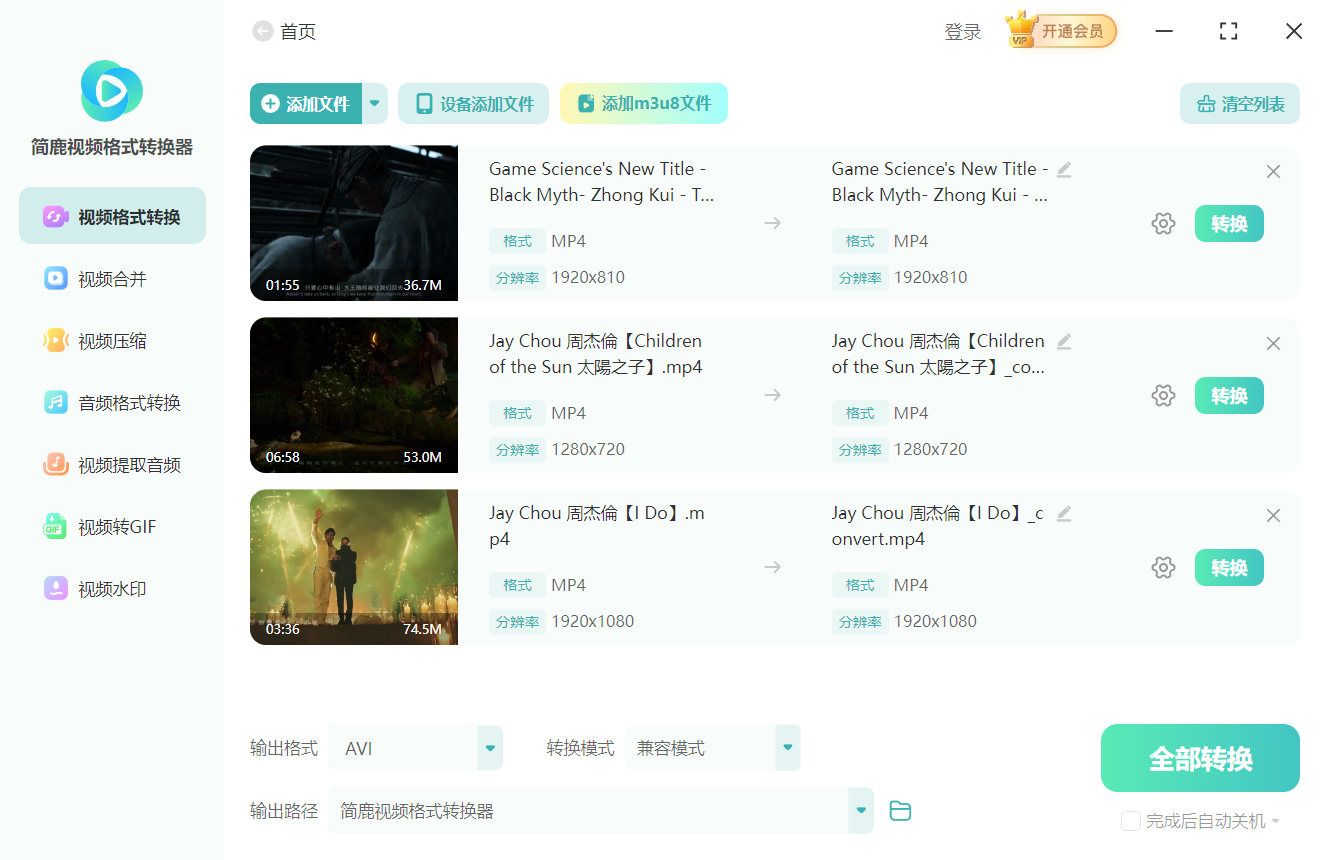Click the broom icon on 清空列表
This screenshot has width=1326, height=860.
(1206, 104)
